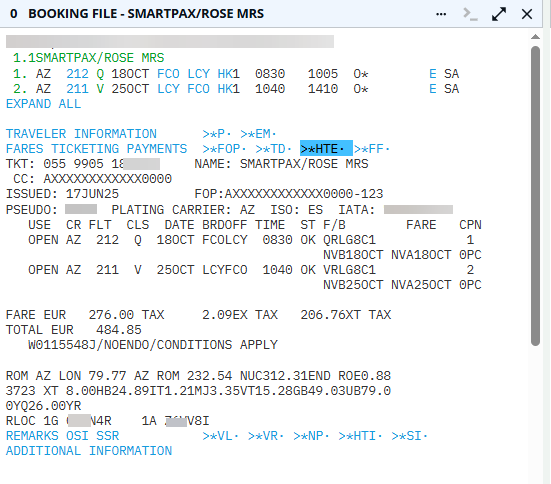Click the W0115548J/NOENDO/CONDITIONS APPLY endorsement line
Image resolution: width=551 pixels, height=484 pixels.
[x=153, y=345]
